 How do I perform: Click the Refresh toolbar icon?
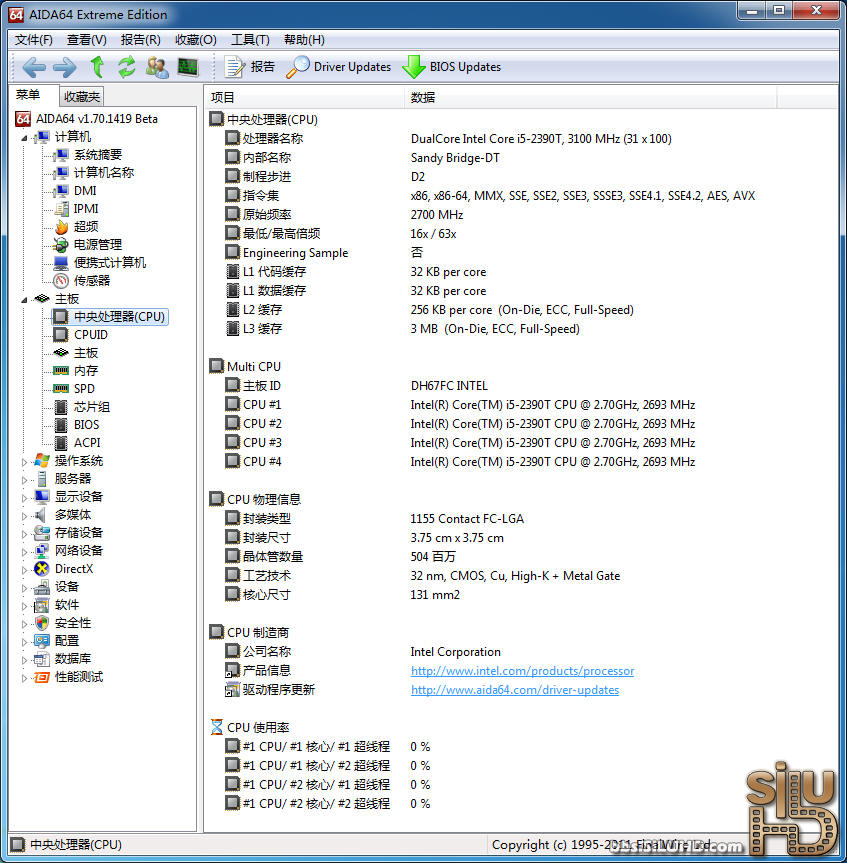click(127, 67)
